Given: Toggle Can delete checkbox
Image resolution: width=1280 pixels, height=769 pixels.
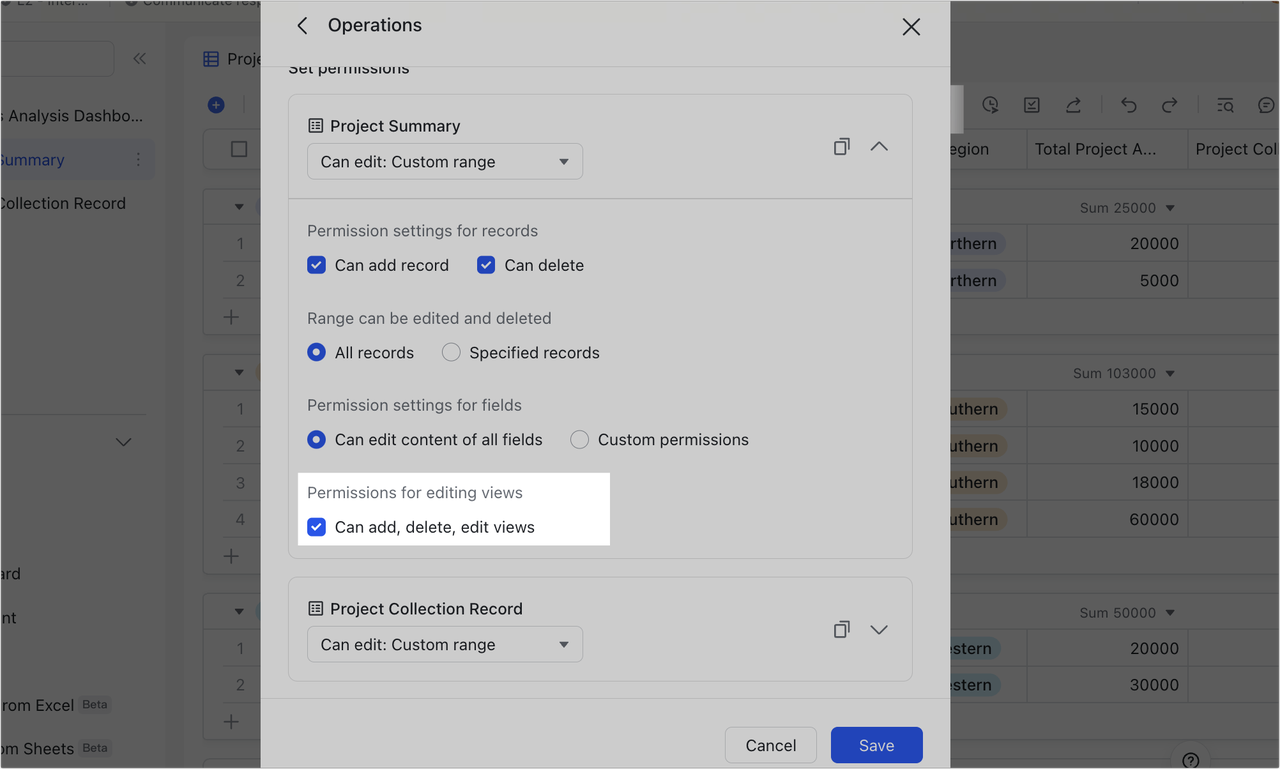Looking at the screenshot, I should click(x=486, y=265).
